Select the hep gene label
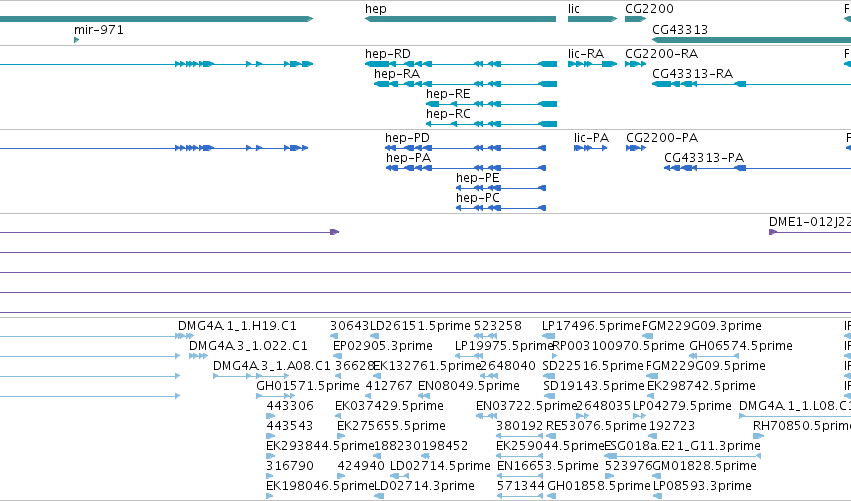Viewport: 851px width, 501px height. [376, 9]
